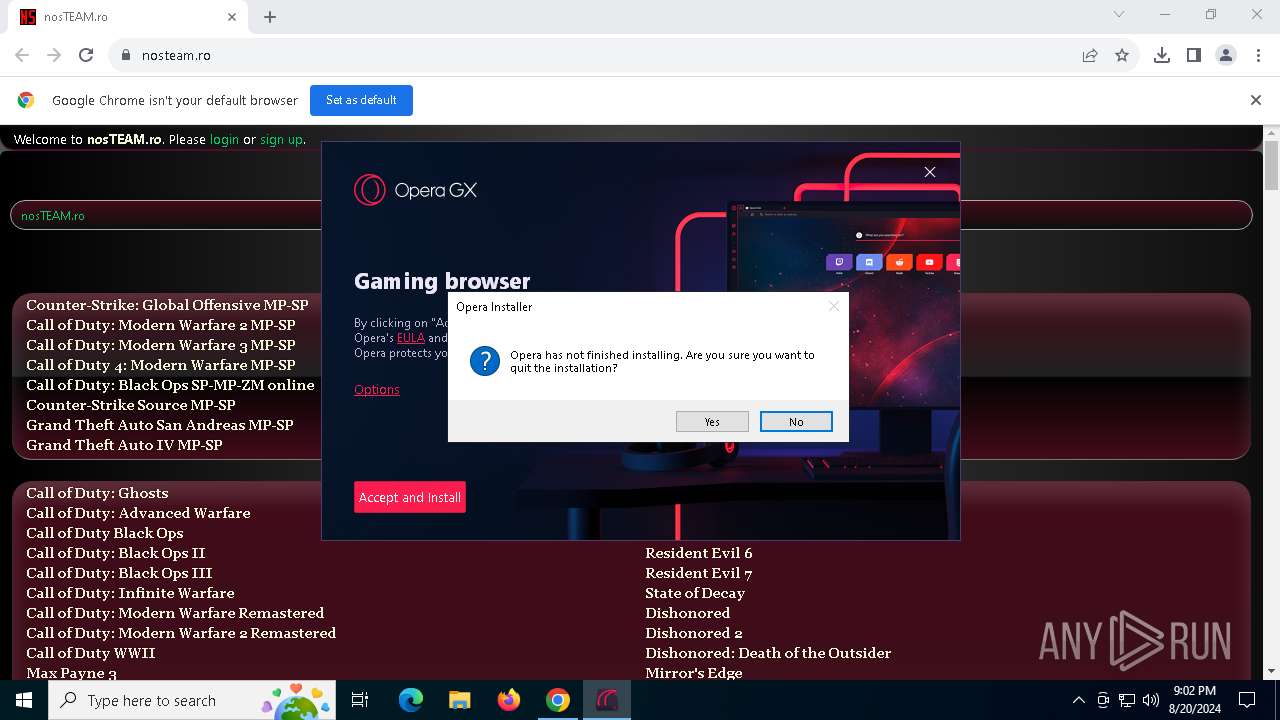Open Call of Duty: Modern Warfare 3 MP-SP

(x=161, y=345)
